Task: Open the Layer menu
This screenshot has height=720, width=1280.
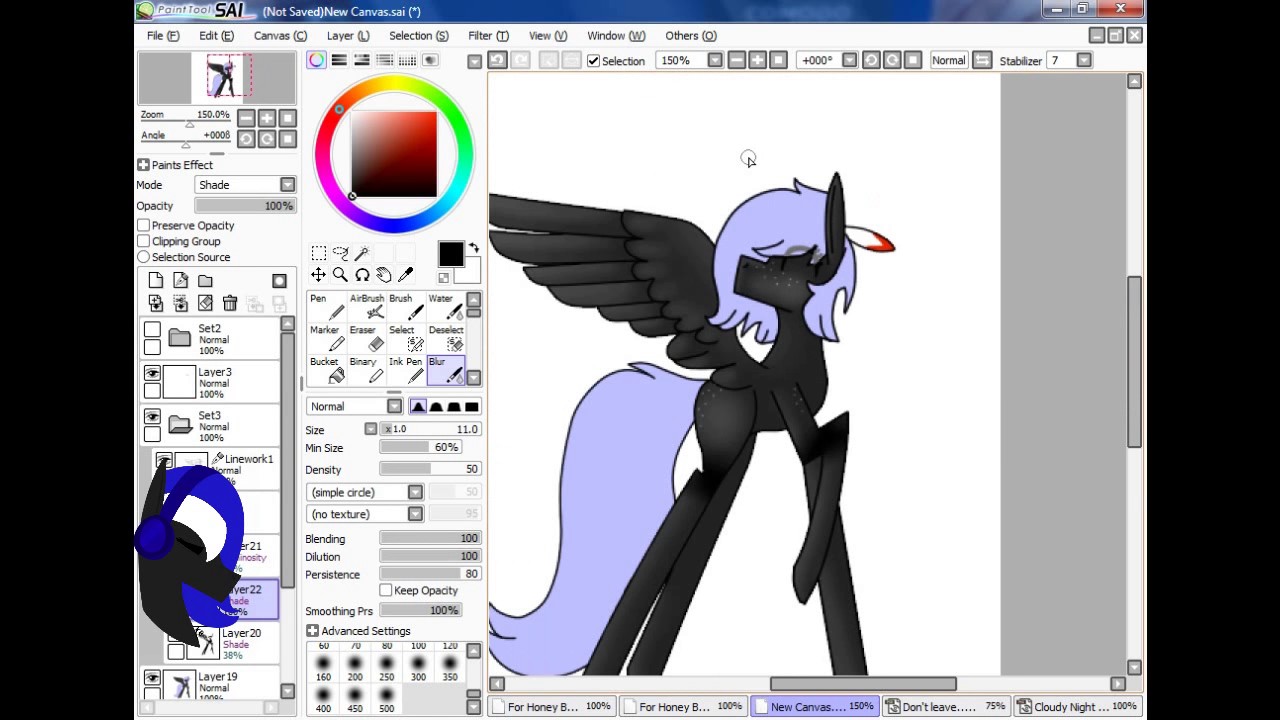Action: click(348, 36)
